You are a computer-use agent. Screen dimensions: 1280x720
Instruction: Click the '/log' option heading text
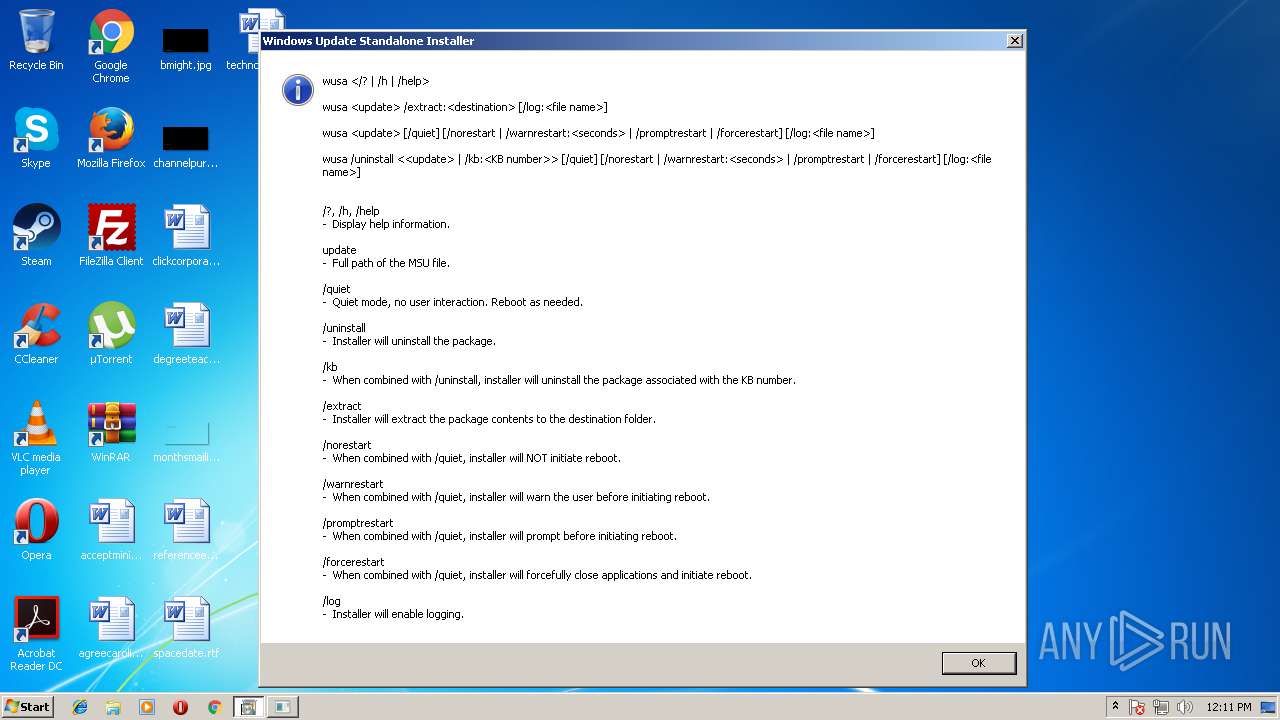pyautogui.click(x=331, y=601)
